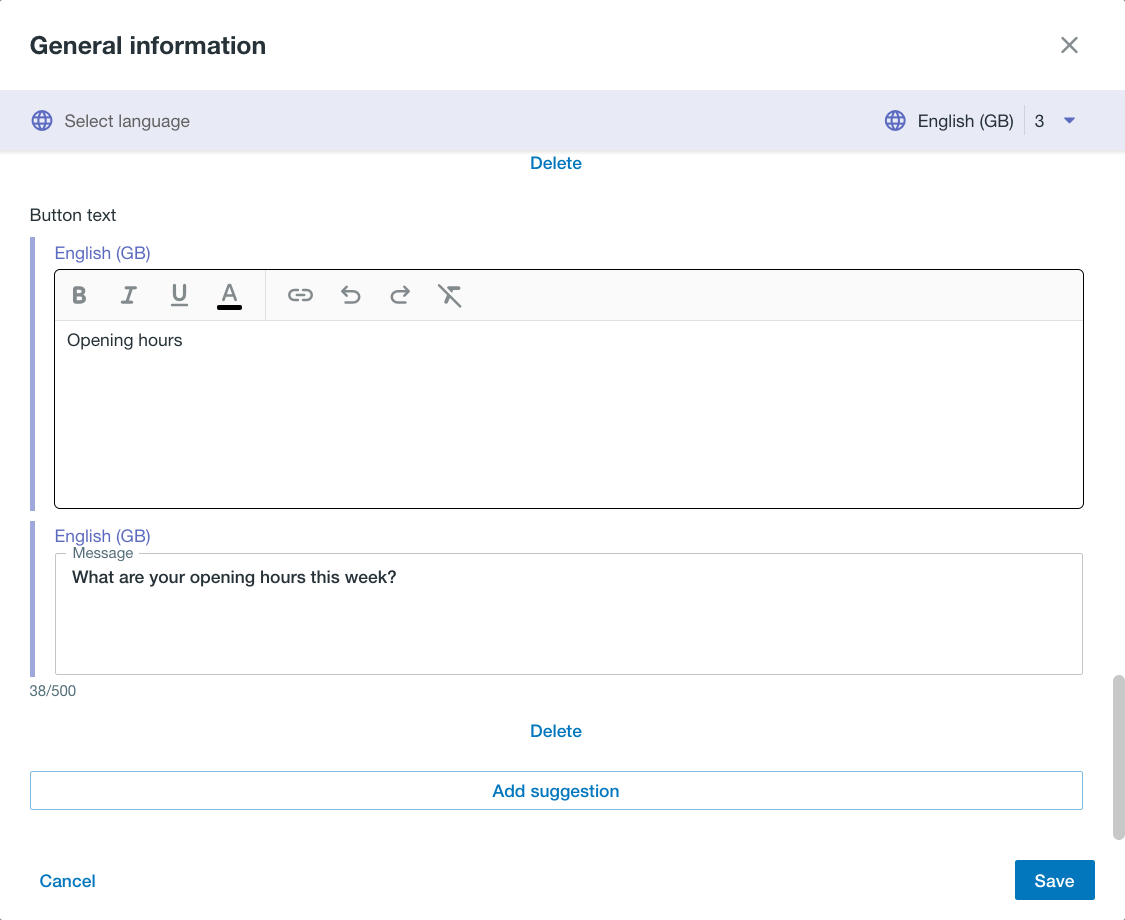Open the English (GB) language selector
The image size is (1125, 920).
pos(965,121)
